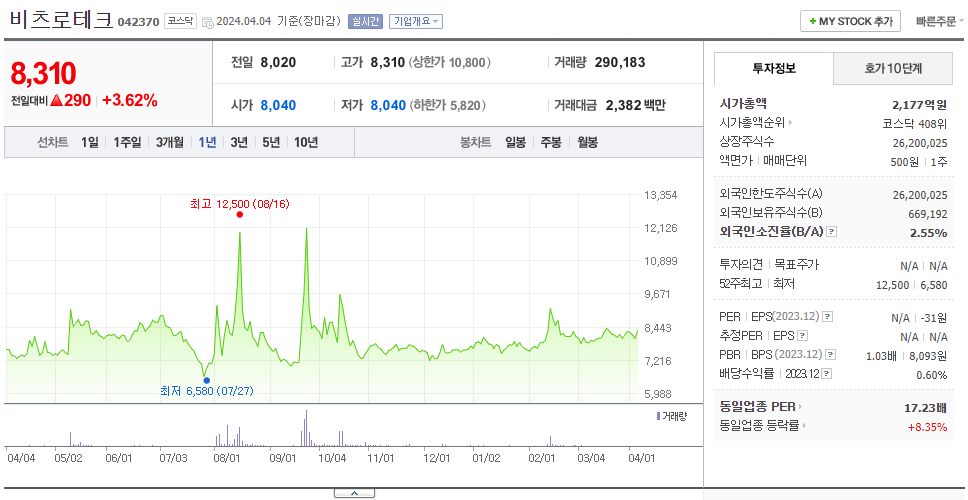Click the 거래대금 2,382 백만 value
The height and width of the screenshot is (500, 968).
(635, 106)
